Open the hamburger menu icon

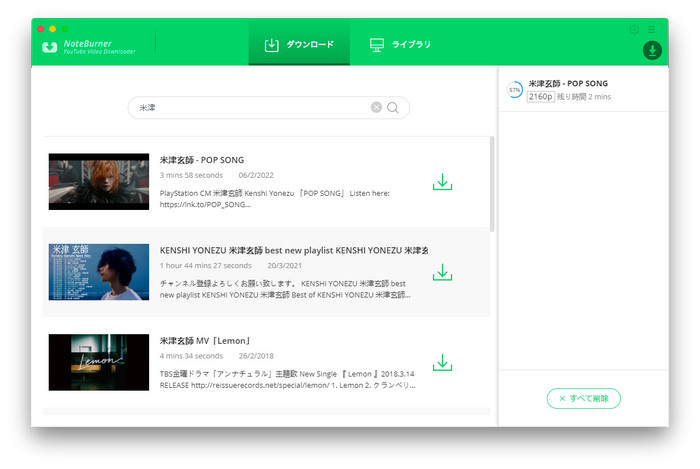click(x=651, y=29)
